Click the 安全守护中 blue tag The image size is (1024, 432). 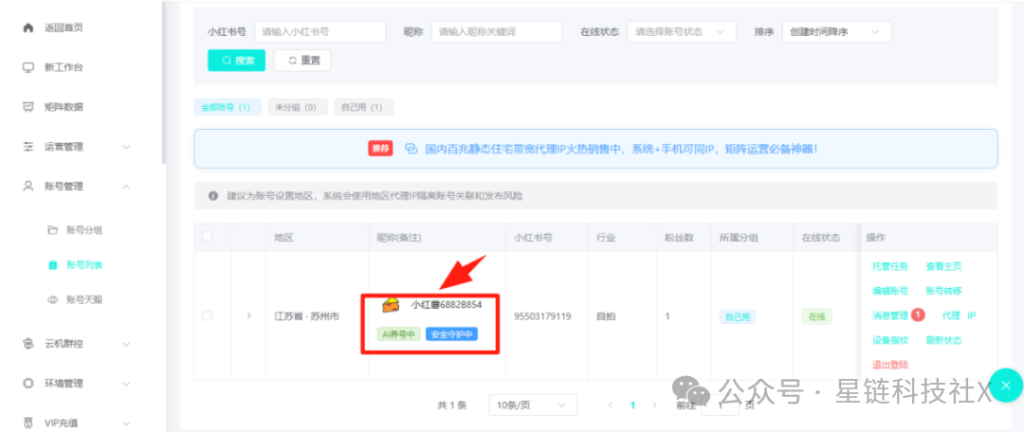[x=452, y=334]
